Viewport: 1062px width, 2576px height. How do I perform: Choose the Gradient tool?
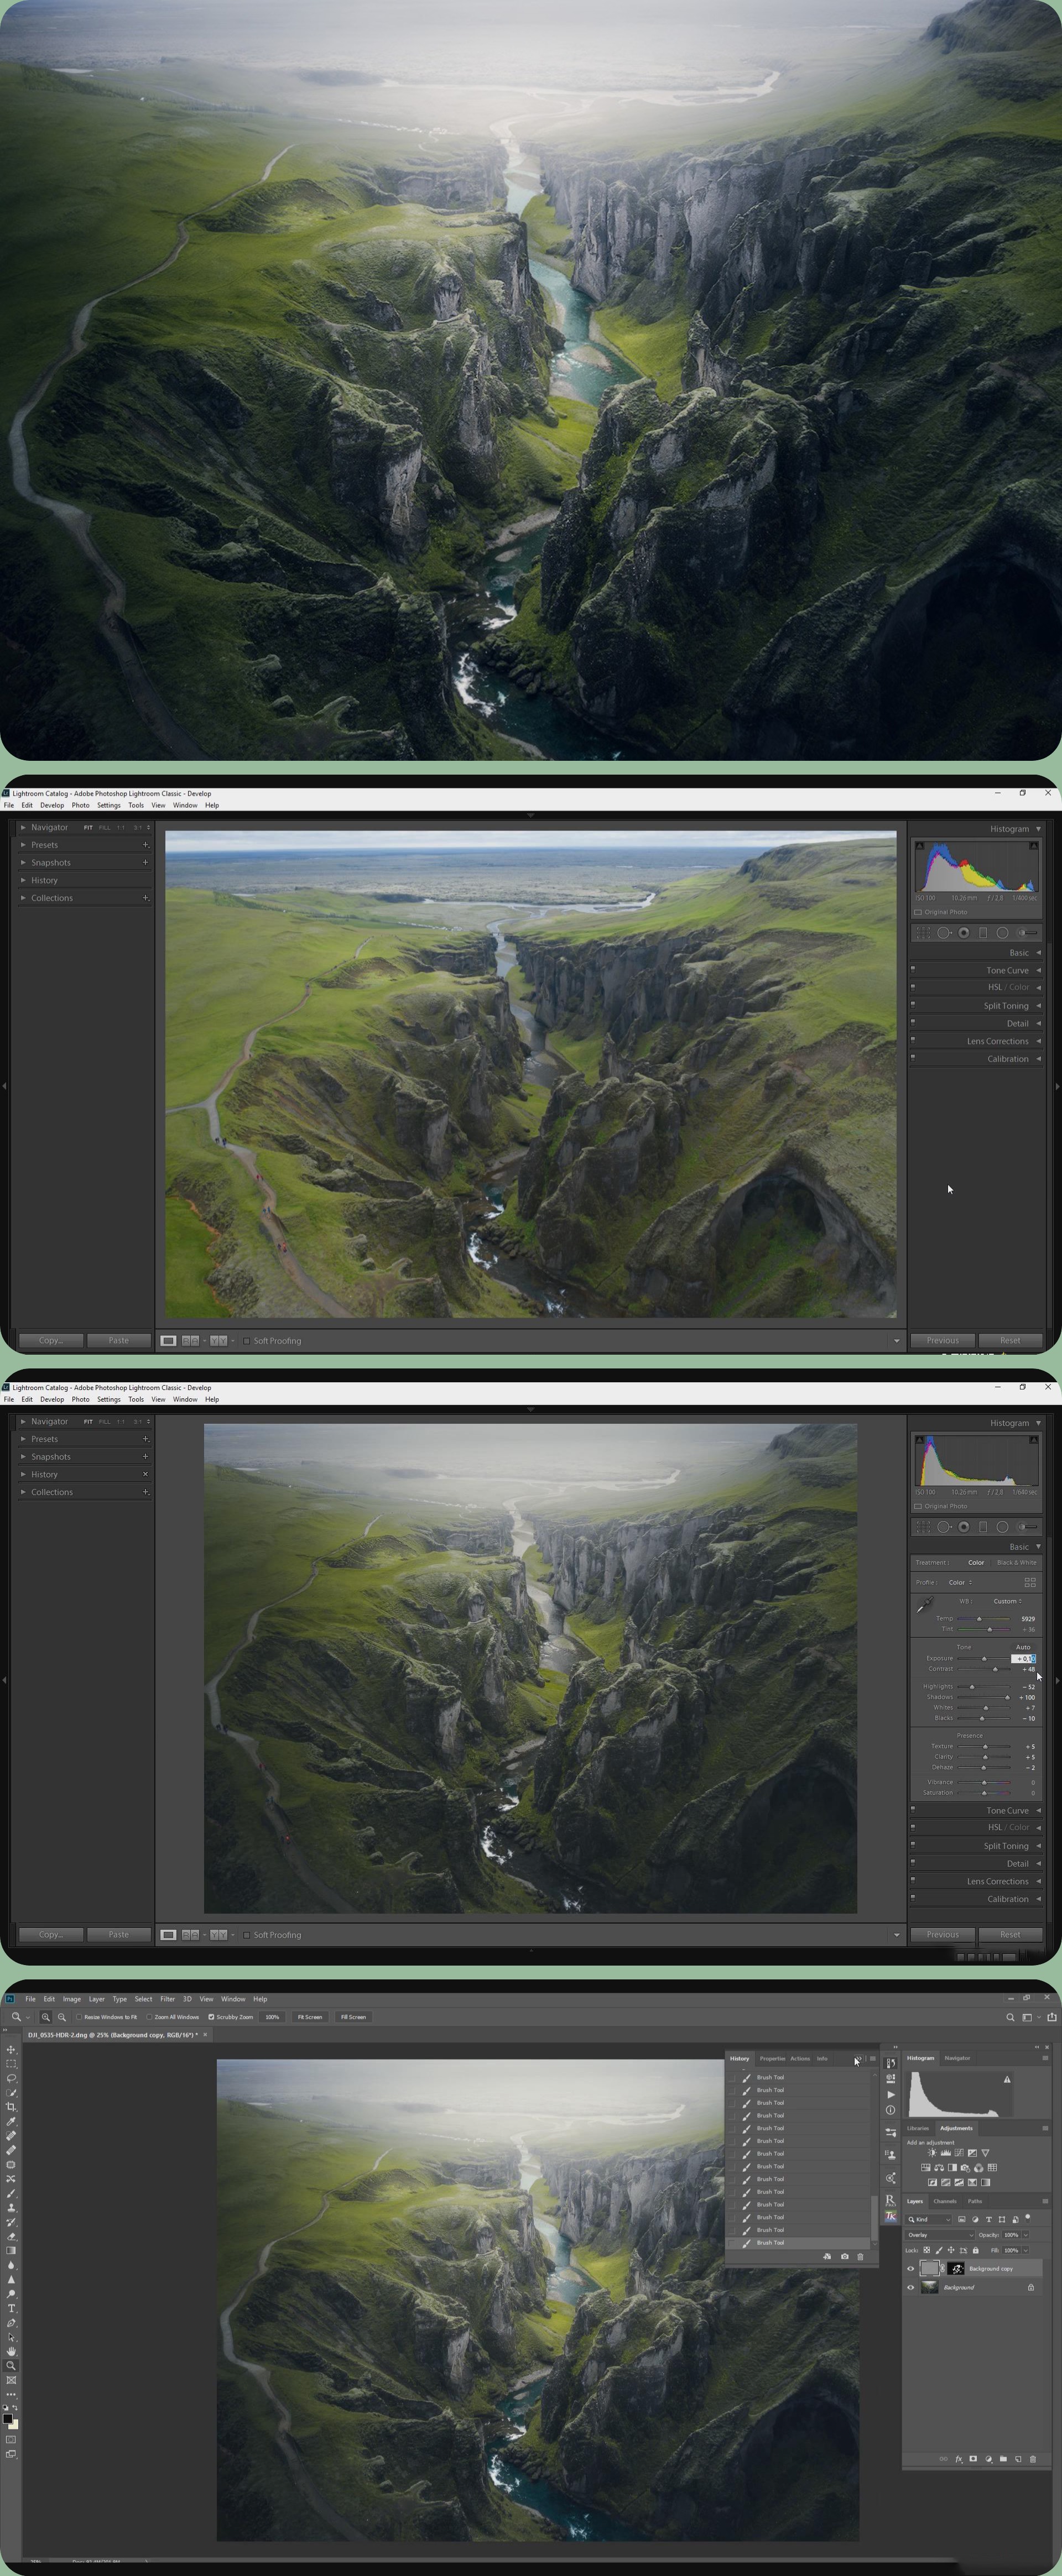point(11,2251)
